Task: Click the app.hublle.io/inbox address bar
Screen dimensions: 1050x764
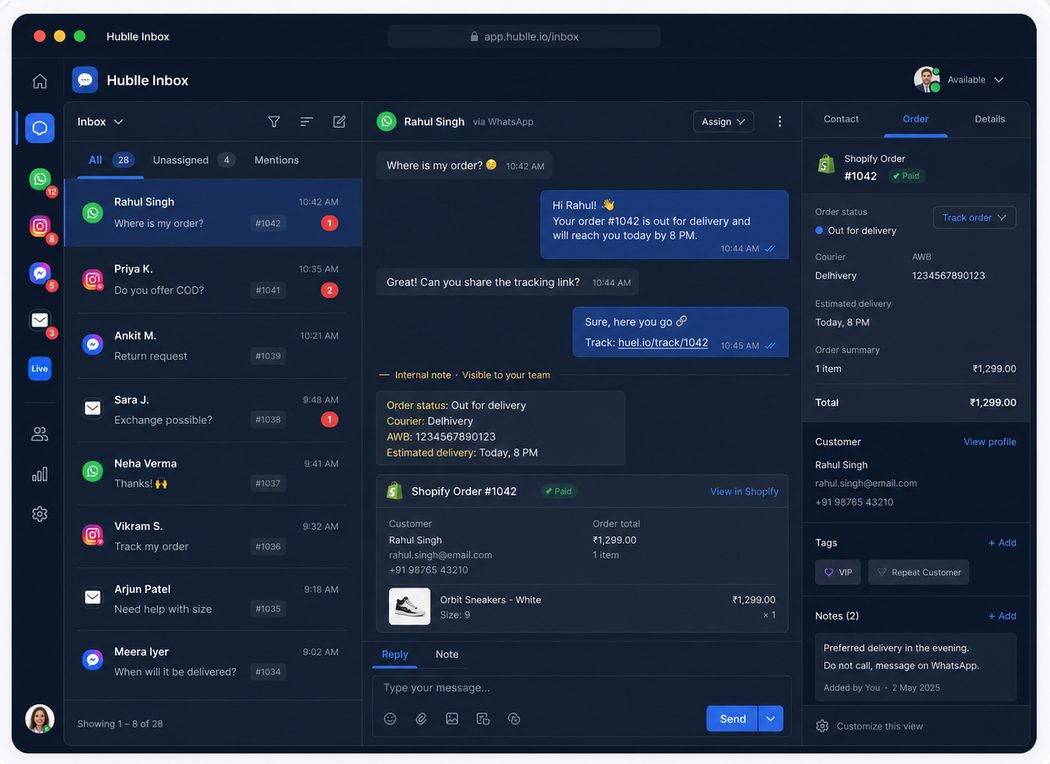Action: coord(524,37)
